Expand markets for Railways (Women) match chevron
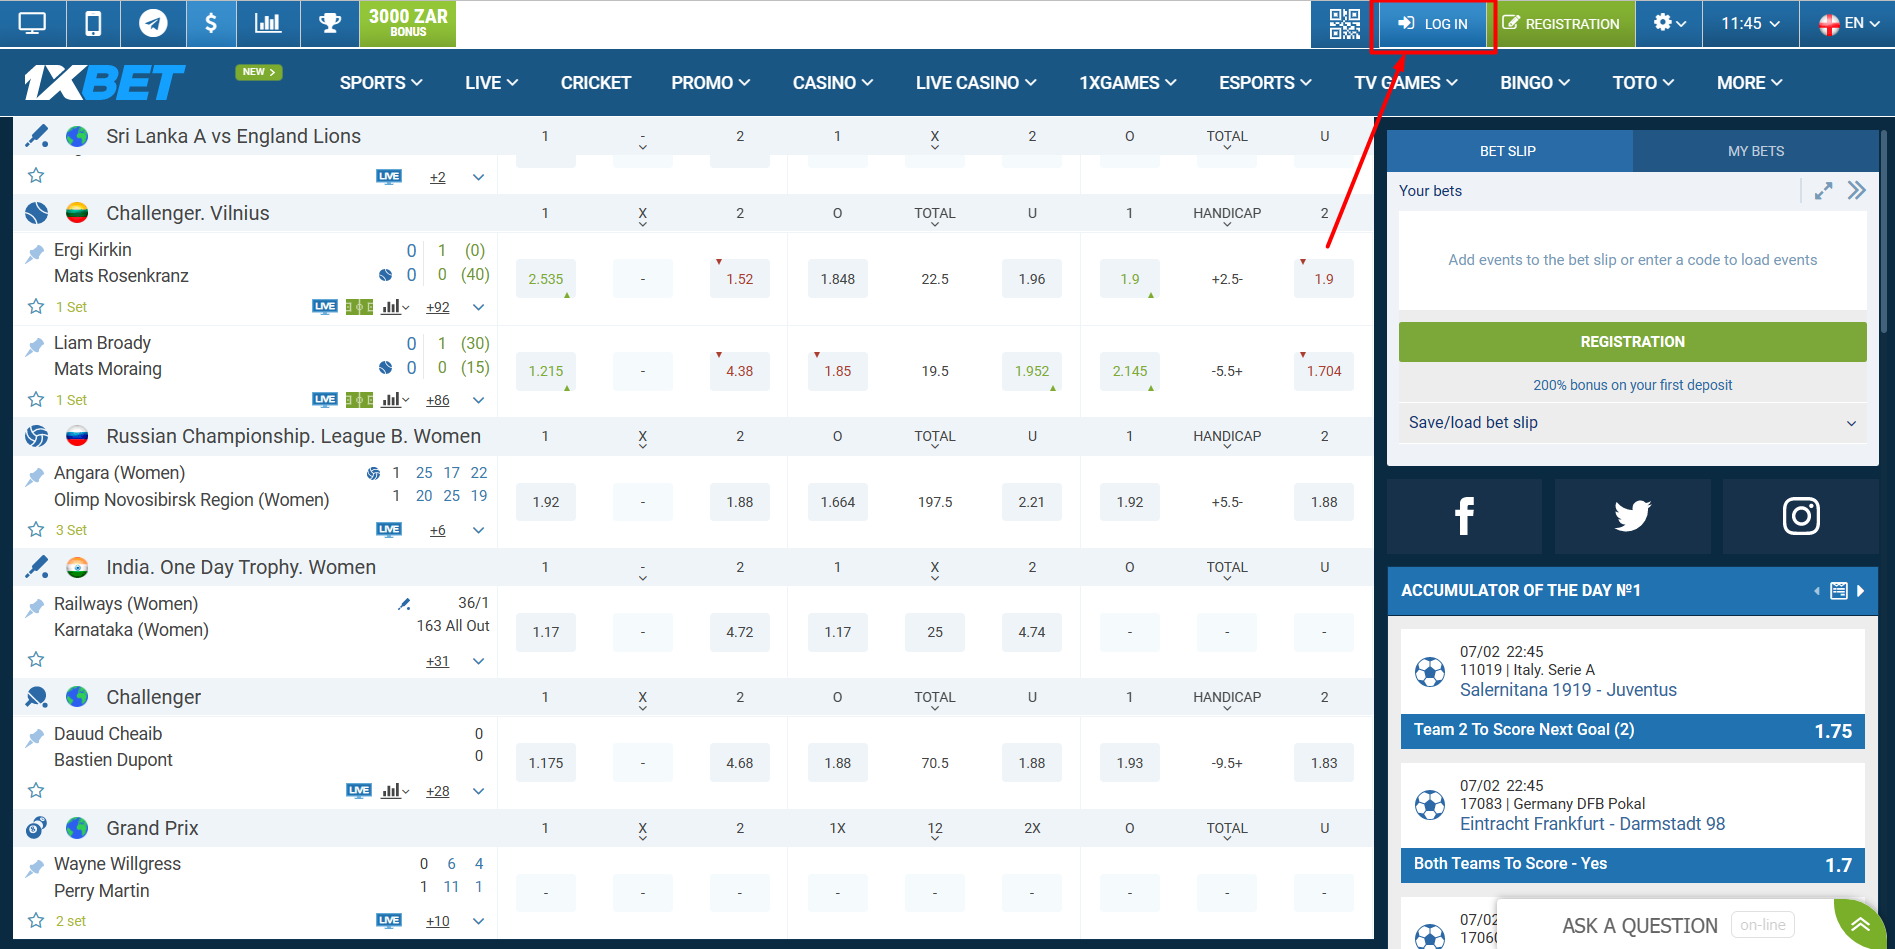Viewport: 1895px width, 949px height. coord(479,661)
